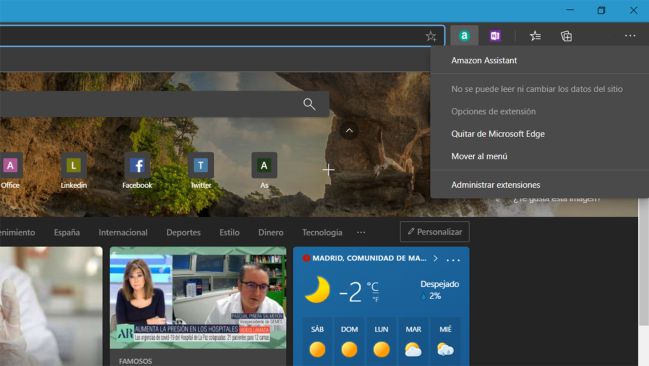Image resolution: width=649 pixels, height=366 pixels.
Task: Minimize the browser window
Action: click(x=570, y=10)
